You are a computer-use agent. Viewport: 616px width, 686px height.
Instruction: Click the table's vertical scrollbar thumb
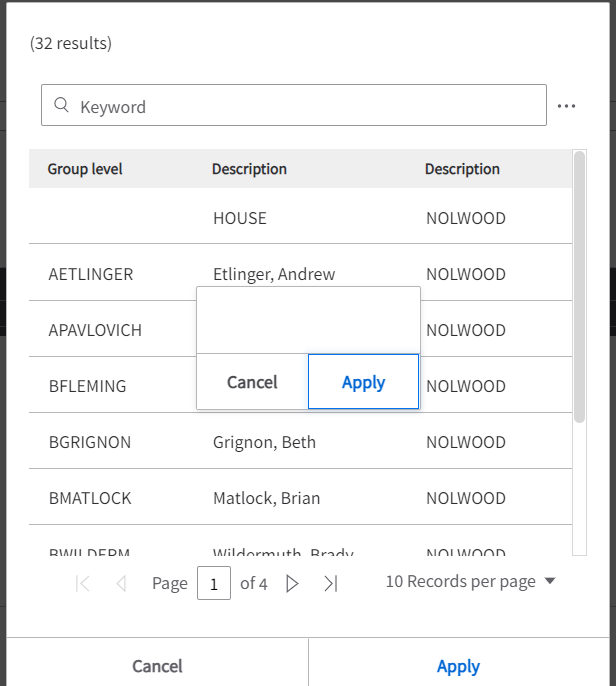pos(579,287)
